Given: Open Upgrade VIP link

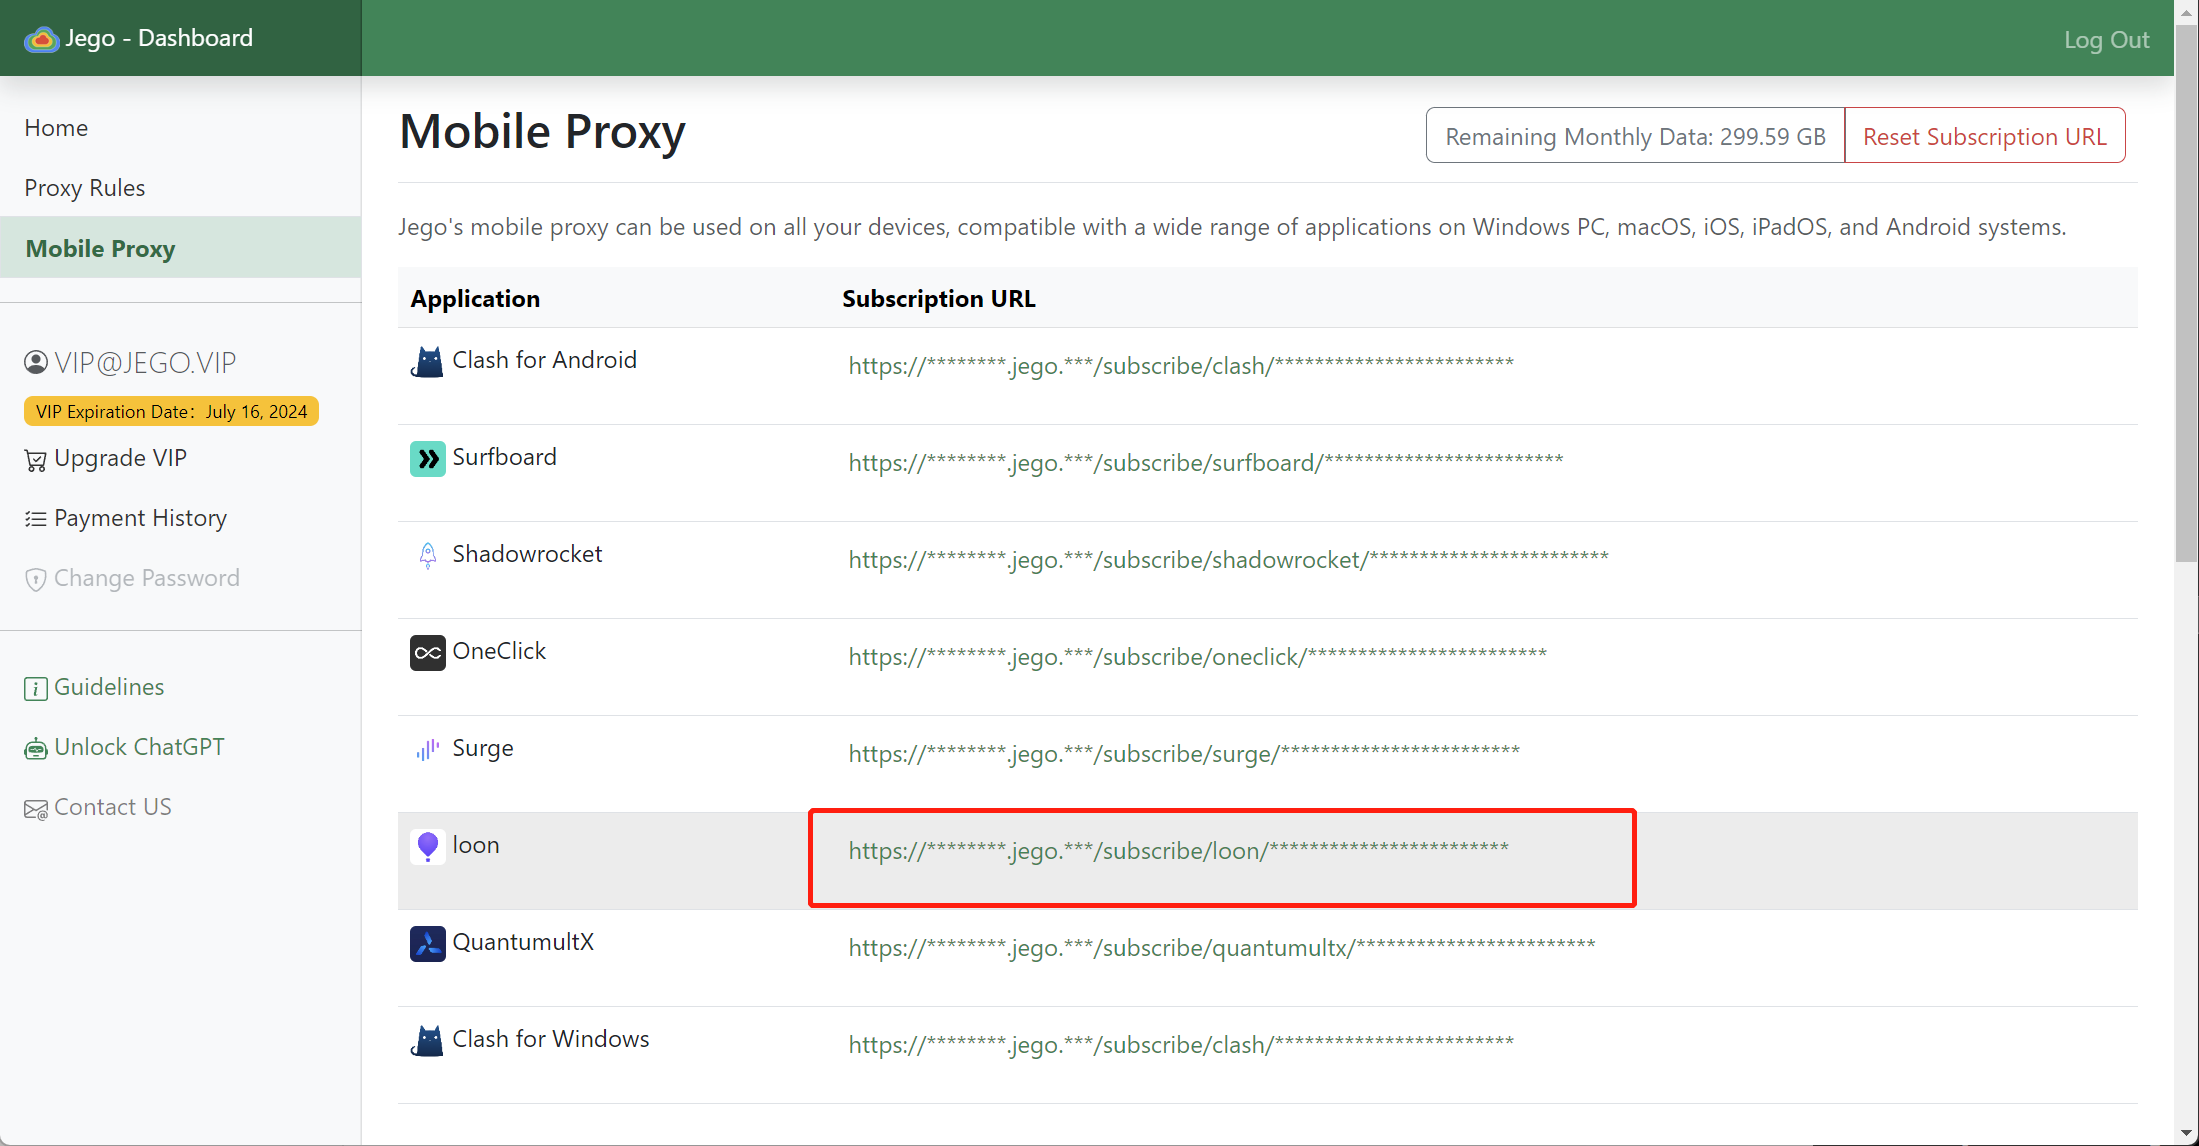Looking at the screenshot, I should tap(120, 458).
